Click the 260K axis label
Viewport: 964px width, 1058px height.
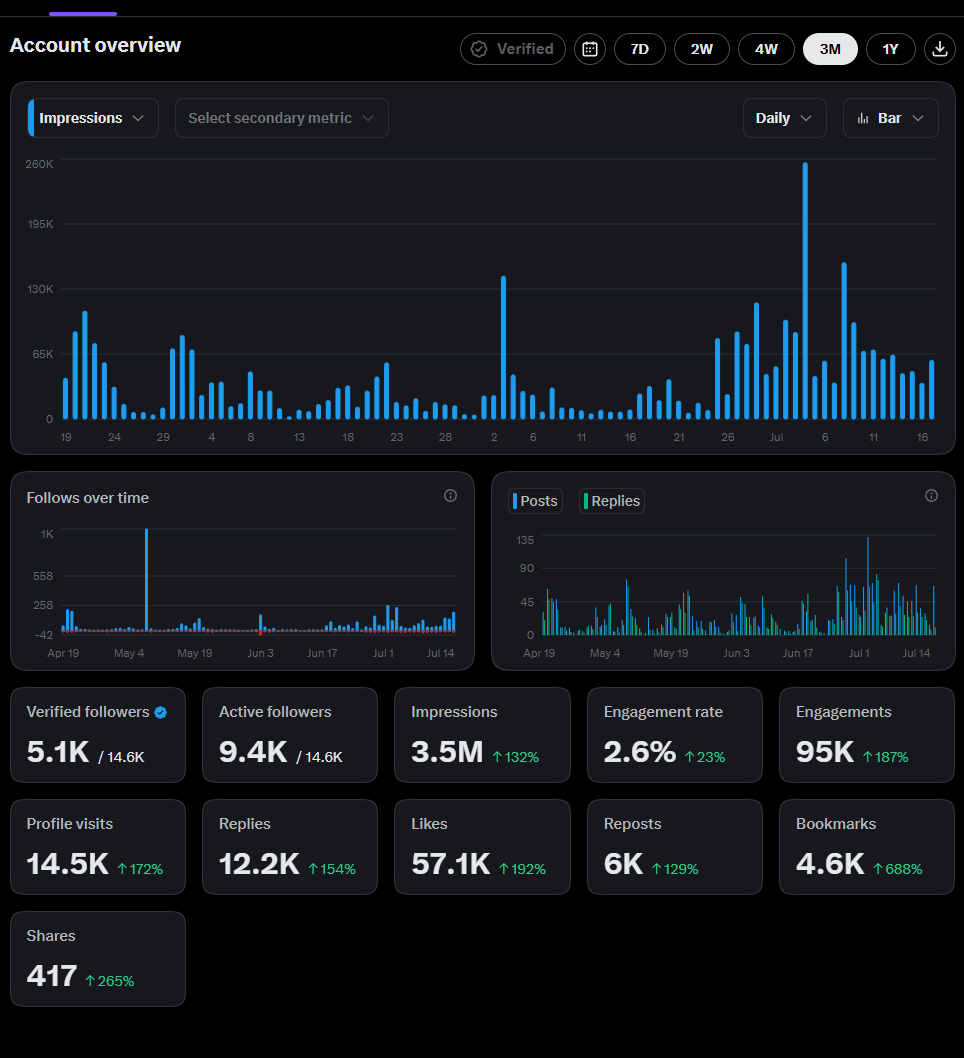(39, 164)
